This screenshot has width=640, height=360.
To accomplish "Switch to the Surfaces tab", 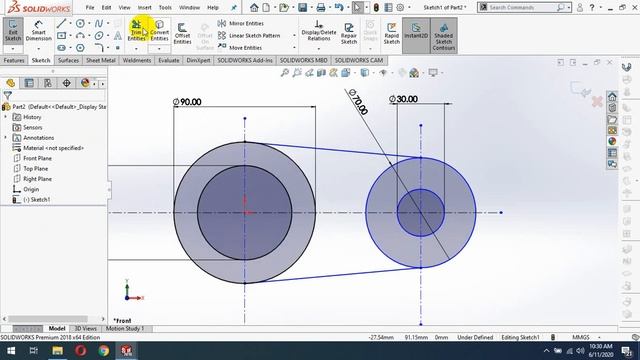I will pos(68,60).
